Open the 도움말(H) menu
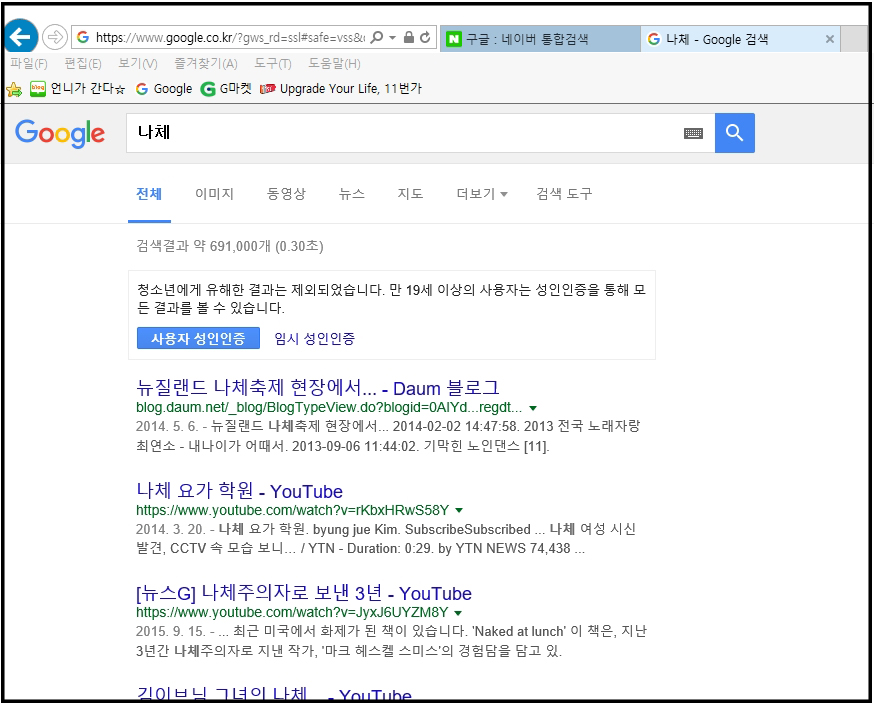This screenshot has height=703, width=874. tap(334, 64)
